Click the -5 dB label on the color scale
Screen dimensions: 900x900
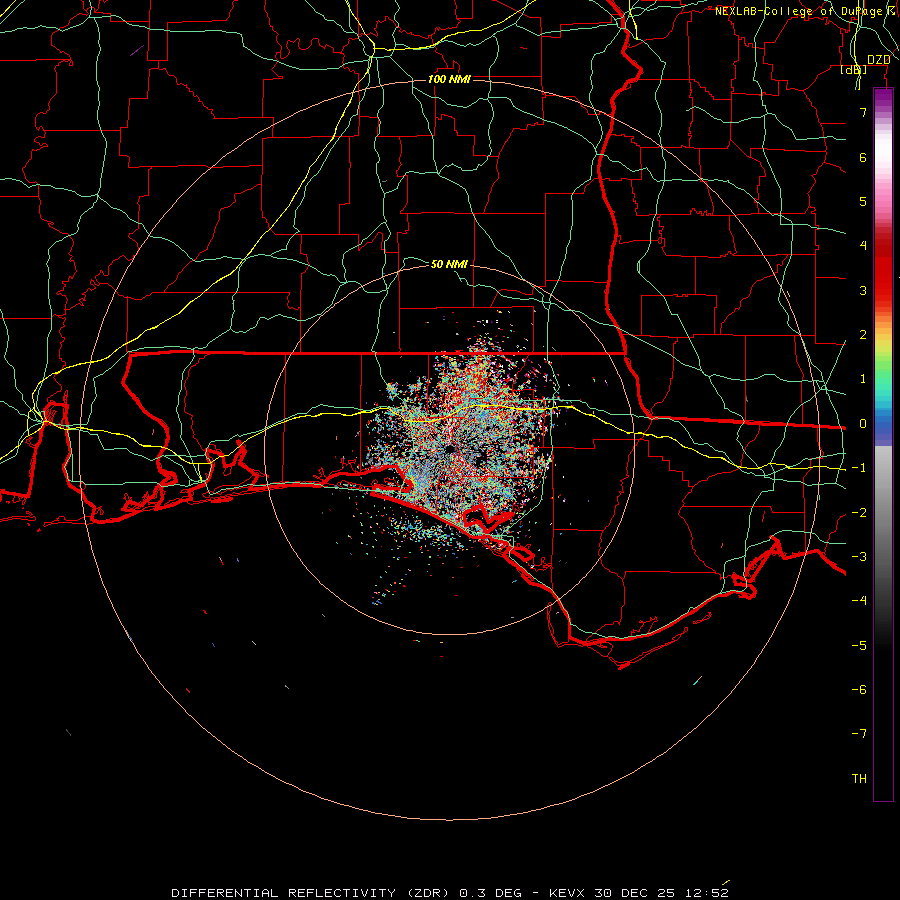tap(859, 646)
